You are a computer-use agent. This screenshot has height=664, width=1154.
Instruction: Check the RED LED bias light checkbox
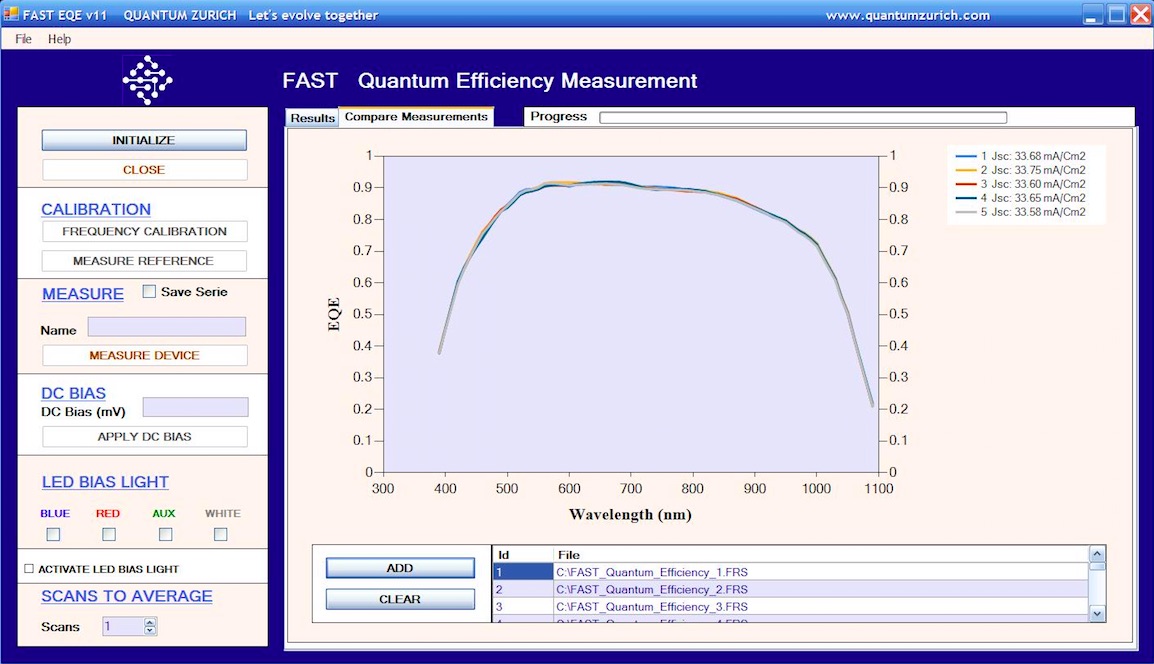tap(108, 534)
